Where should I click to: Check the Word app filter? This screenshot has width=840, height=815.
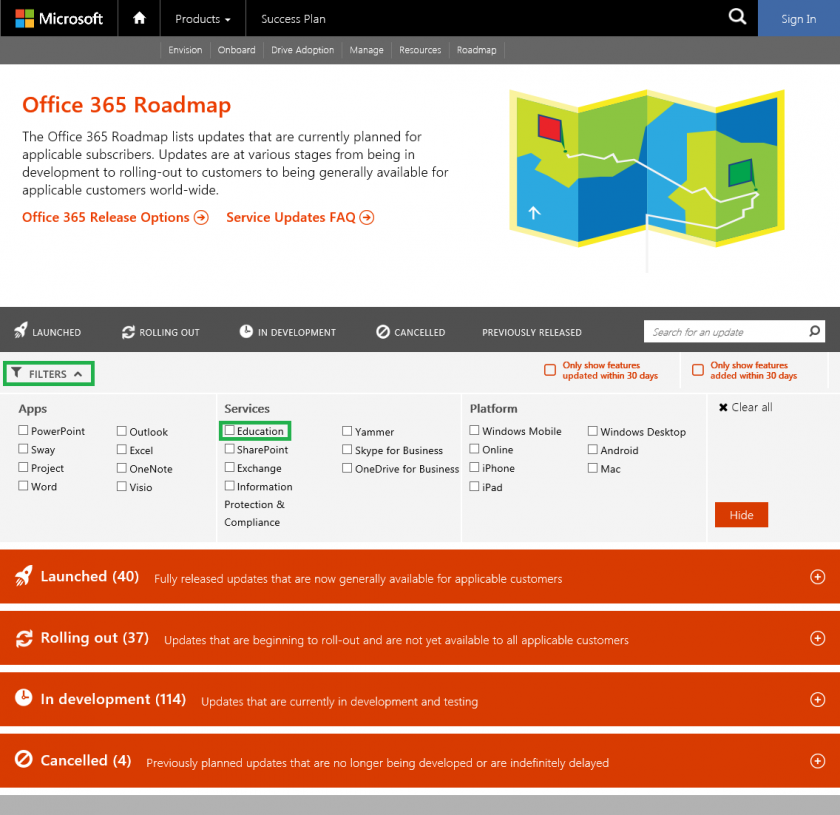coord(23,485)
